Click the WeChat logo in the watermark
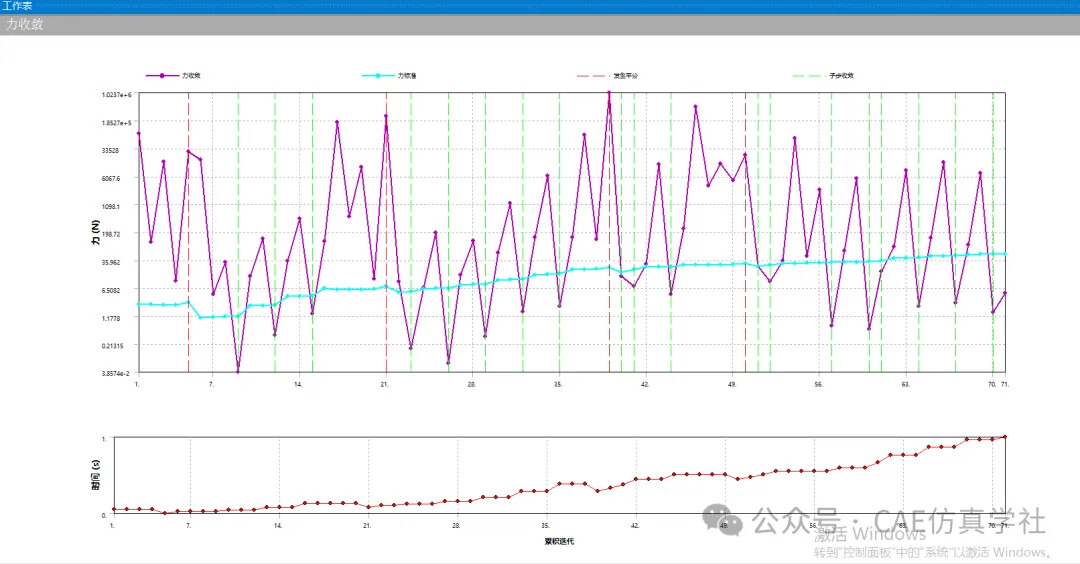1080x564 pixels. (728, 521)
